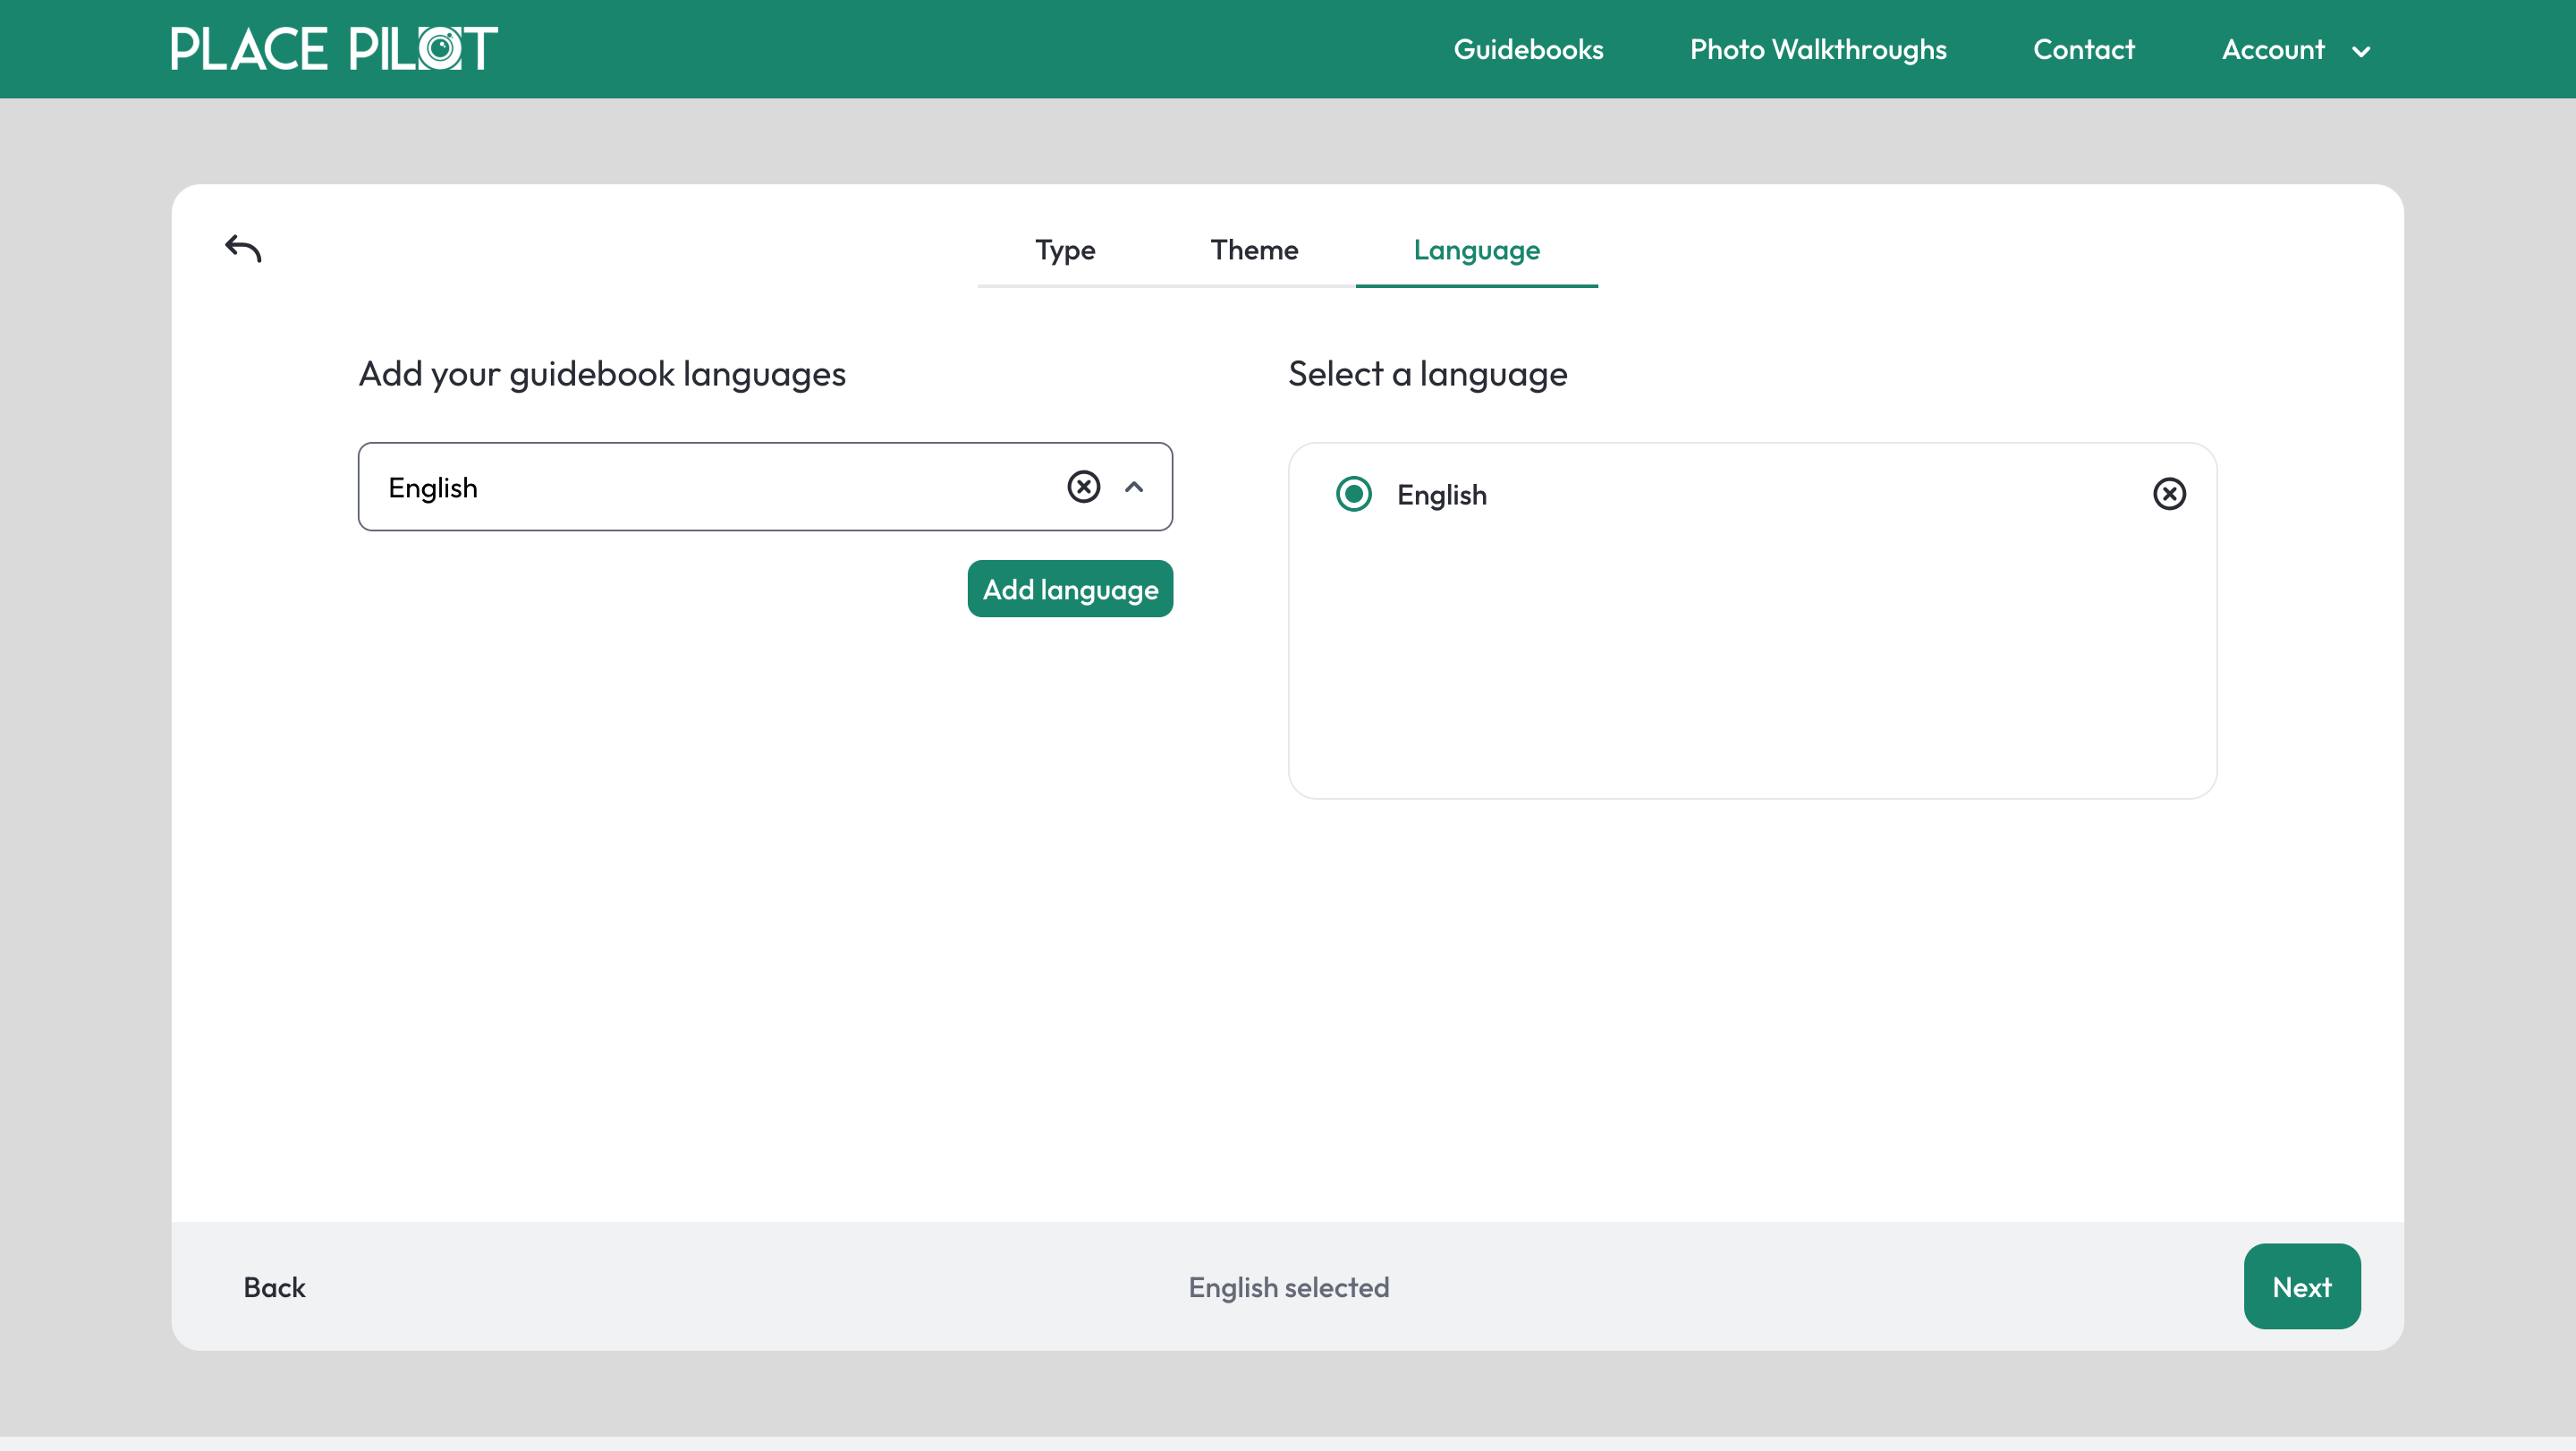Click the Place Pilot logo
Viewport: 2576px width, 1451px height.
point(334,47)
